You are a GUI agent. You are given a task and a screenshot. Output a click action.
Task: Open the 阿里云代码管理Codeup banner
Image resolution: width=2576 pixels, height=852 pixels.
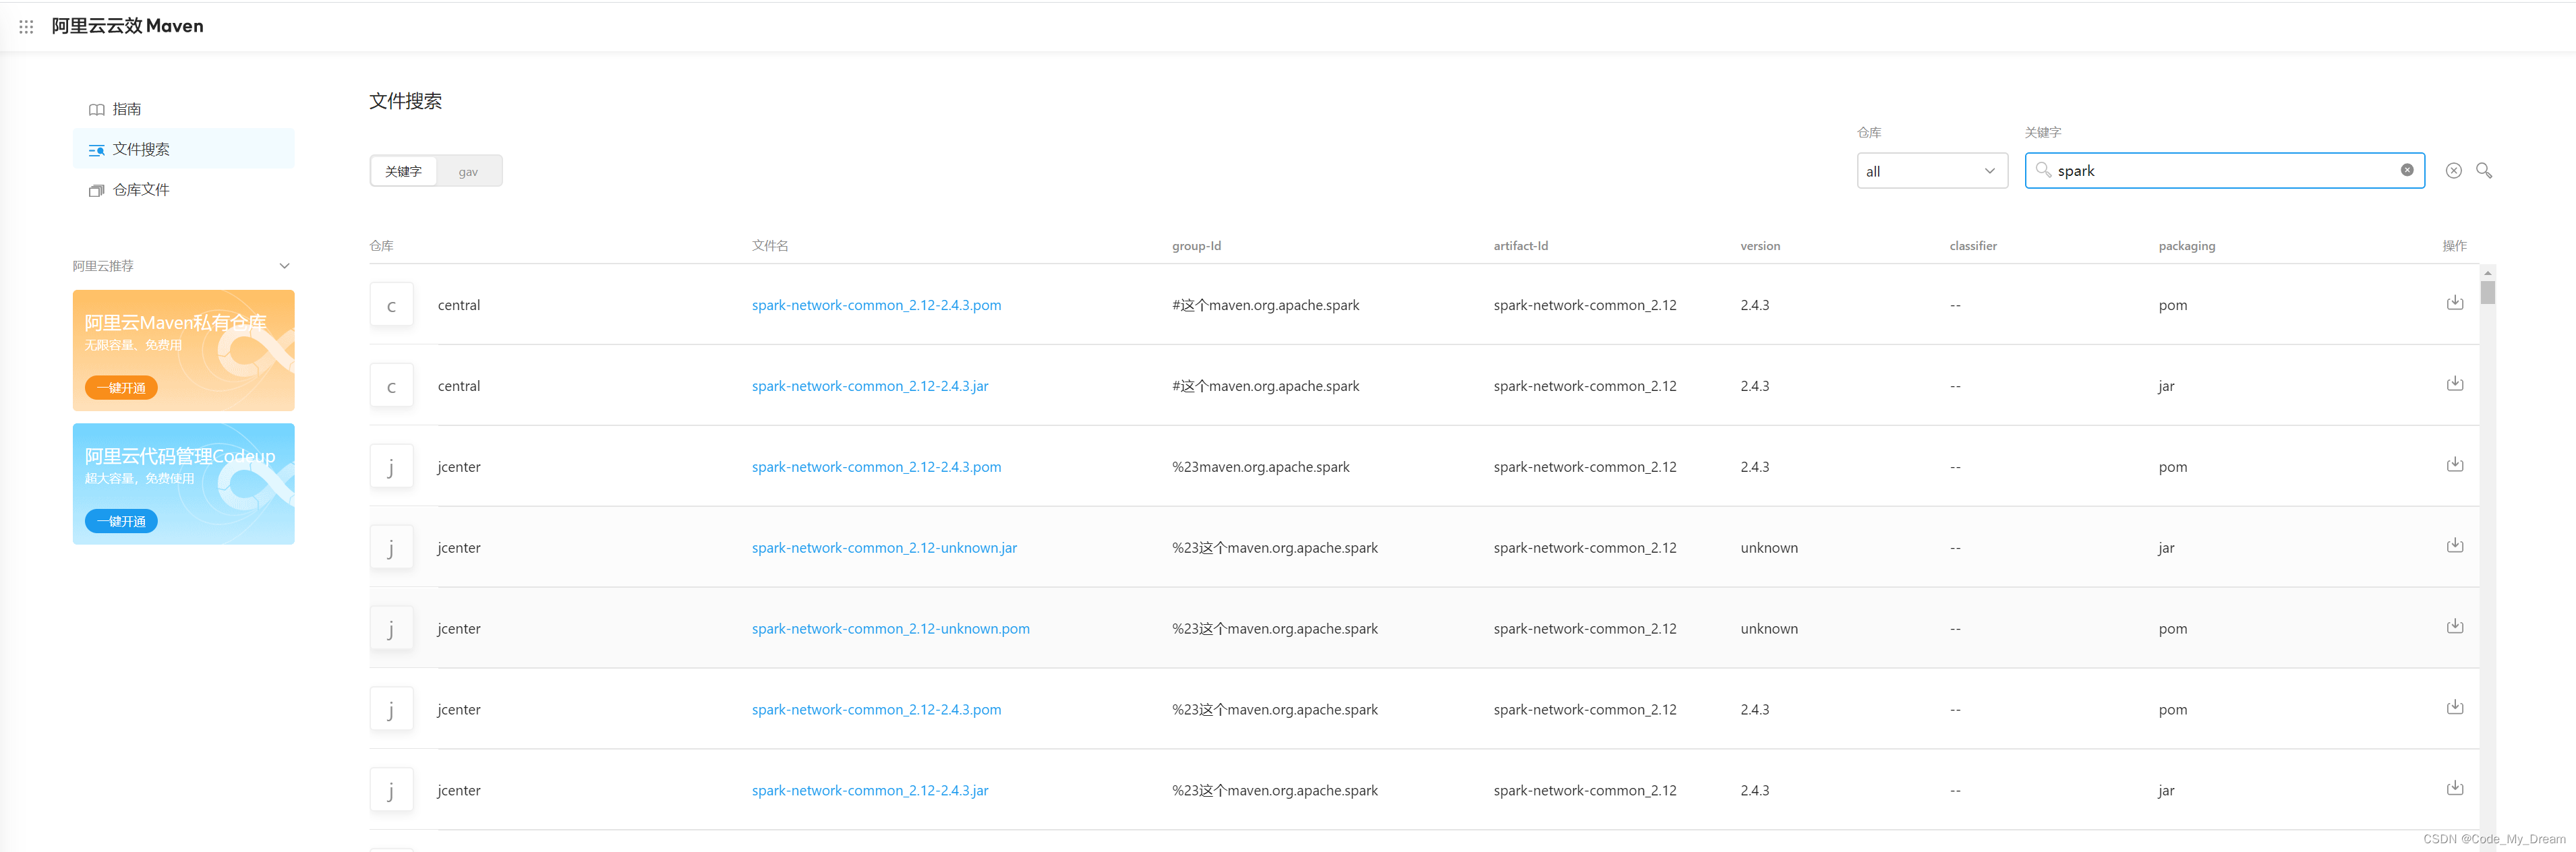pyautogui.click(x=183, y=483)
